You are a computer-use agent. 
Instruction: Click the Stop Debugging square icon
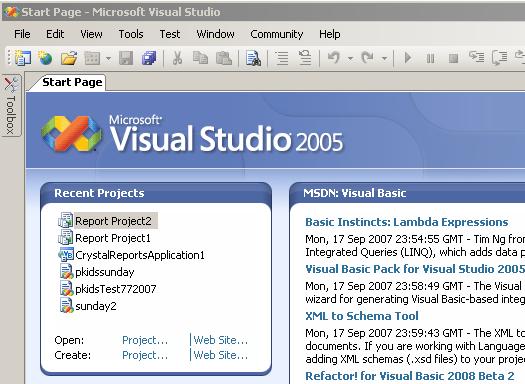(453, 59)
